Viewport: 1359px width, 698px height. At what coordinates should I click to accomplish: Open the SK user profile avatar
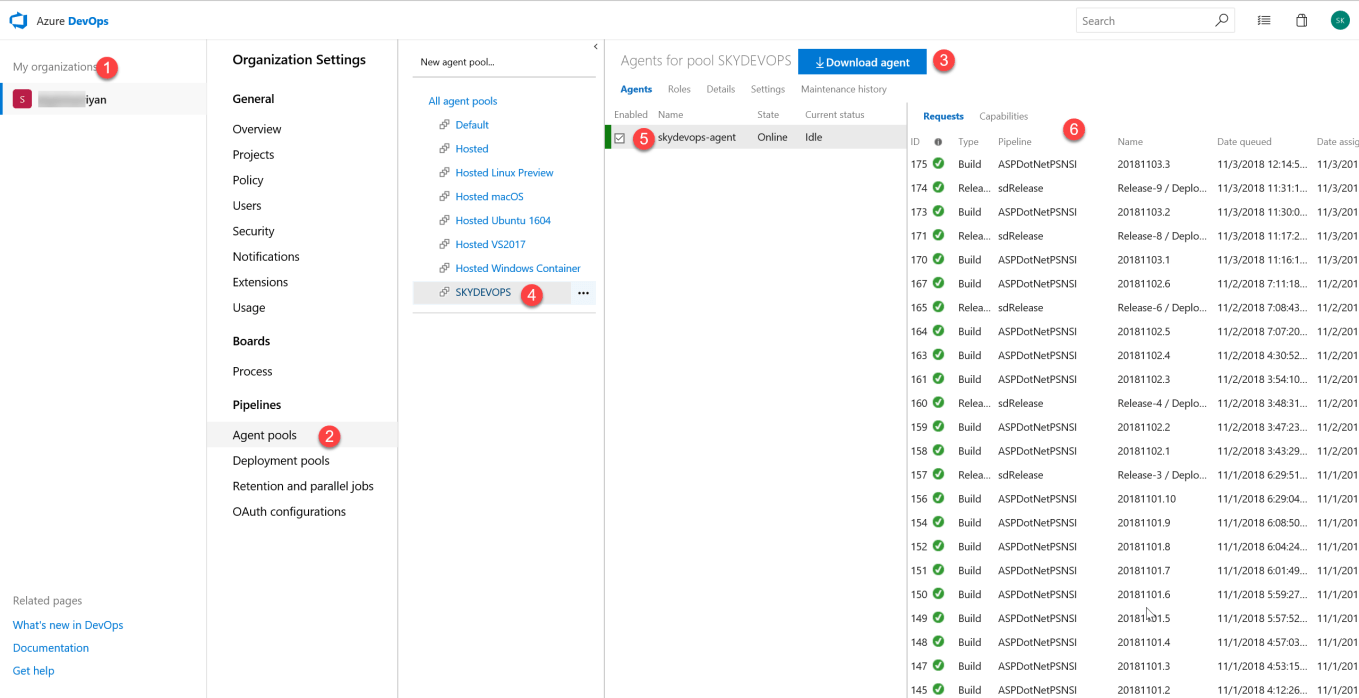coord(1339,20)
